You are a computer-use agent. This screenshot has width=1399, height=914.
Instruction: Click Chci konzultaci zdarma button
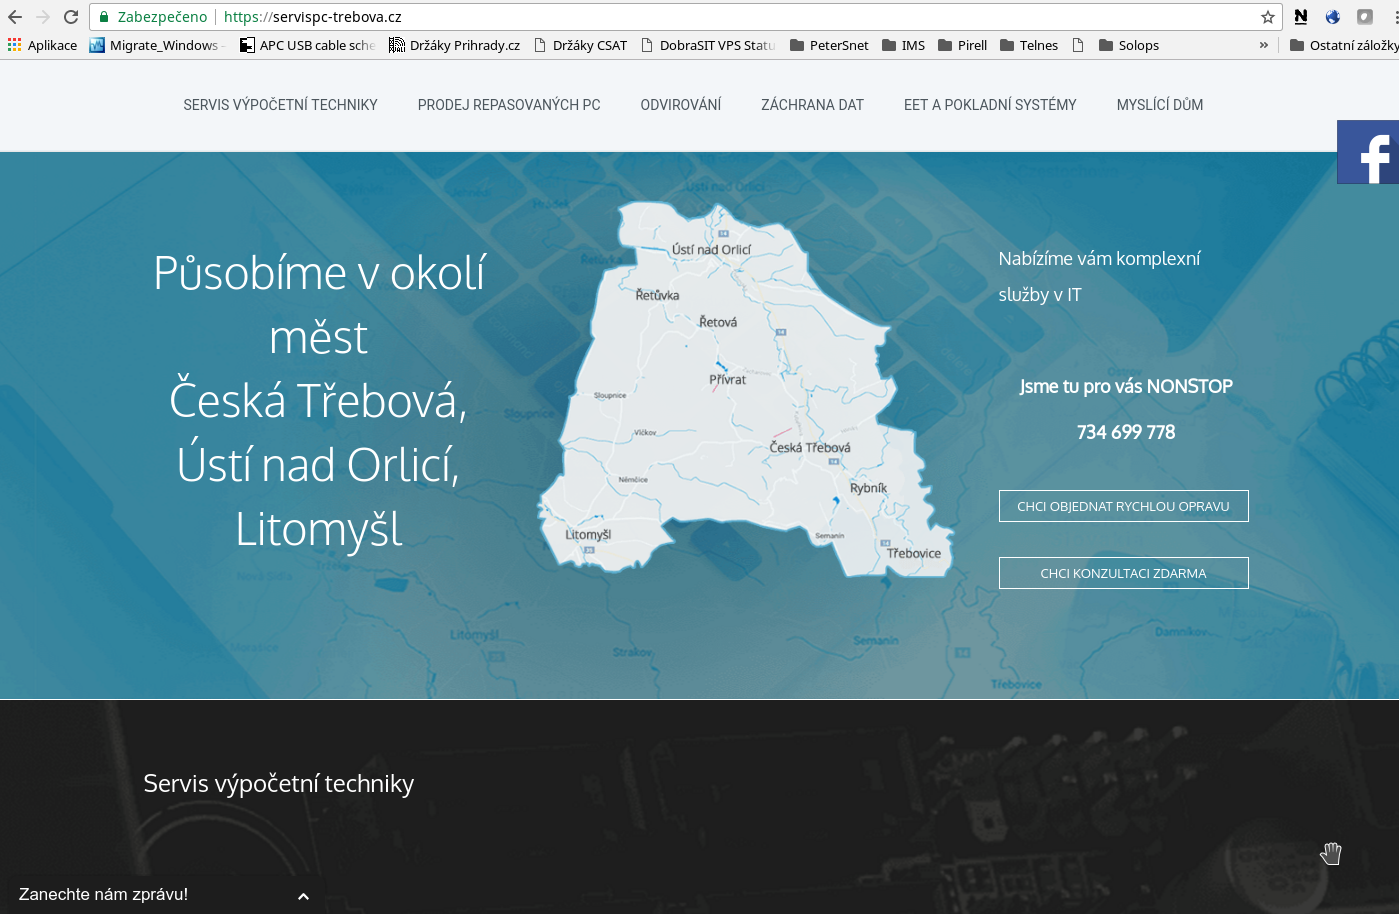pos(1124,573)
